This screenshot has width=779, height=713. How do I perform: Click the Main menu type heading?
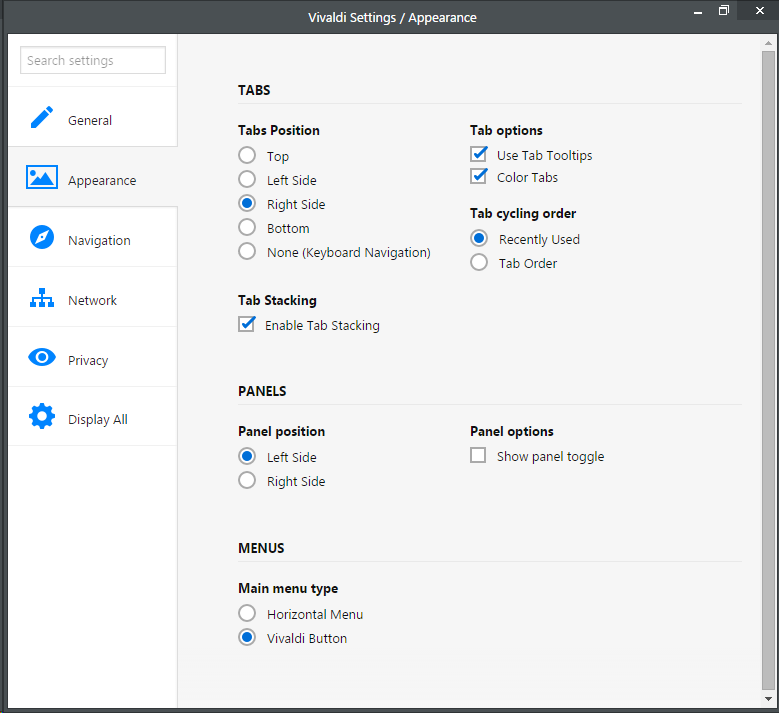[x=288, y=589]
